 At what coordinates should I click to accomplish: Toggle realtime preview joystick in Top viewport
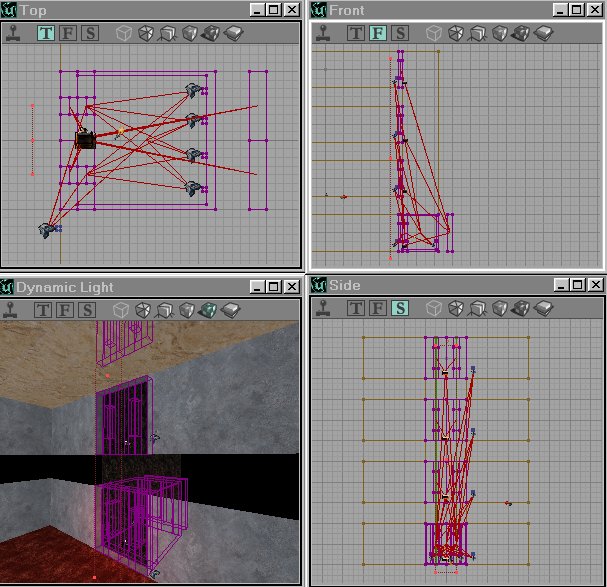pos(14,33)
